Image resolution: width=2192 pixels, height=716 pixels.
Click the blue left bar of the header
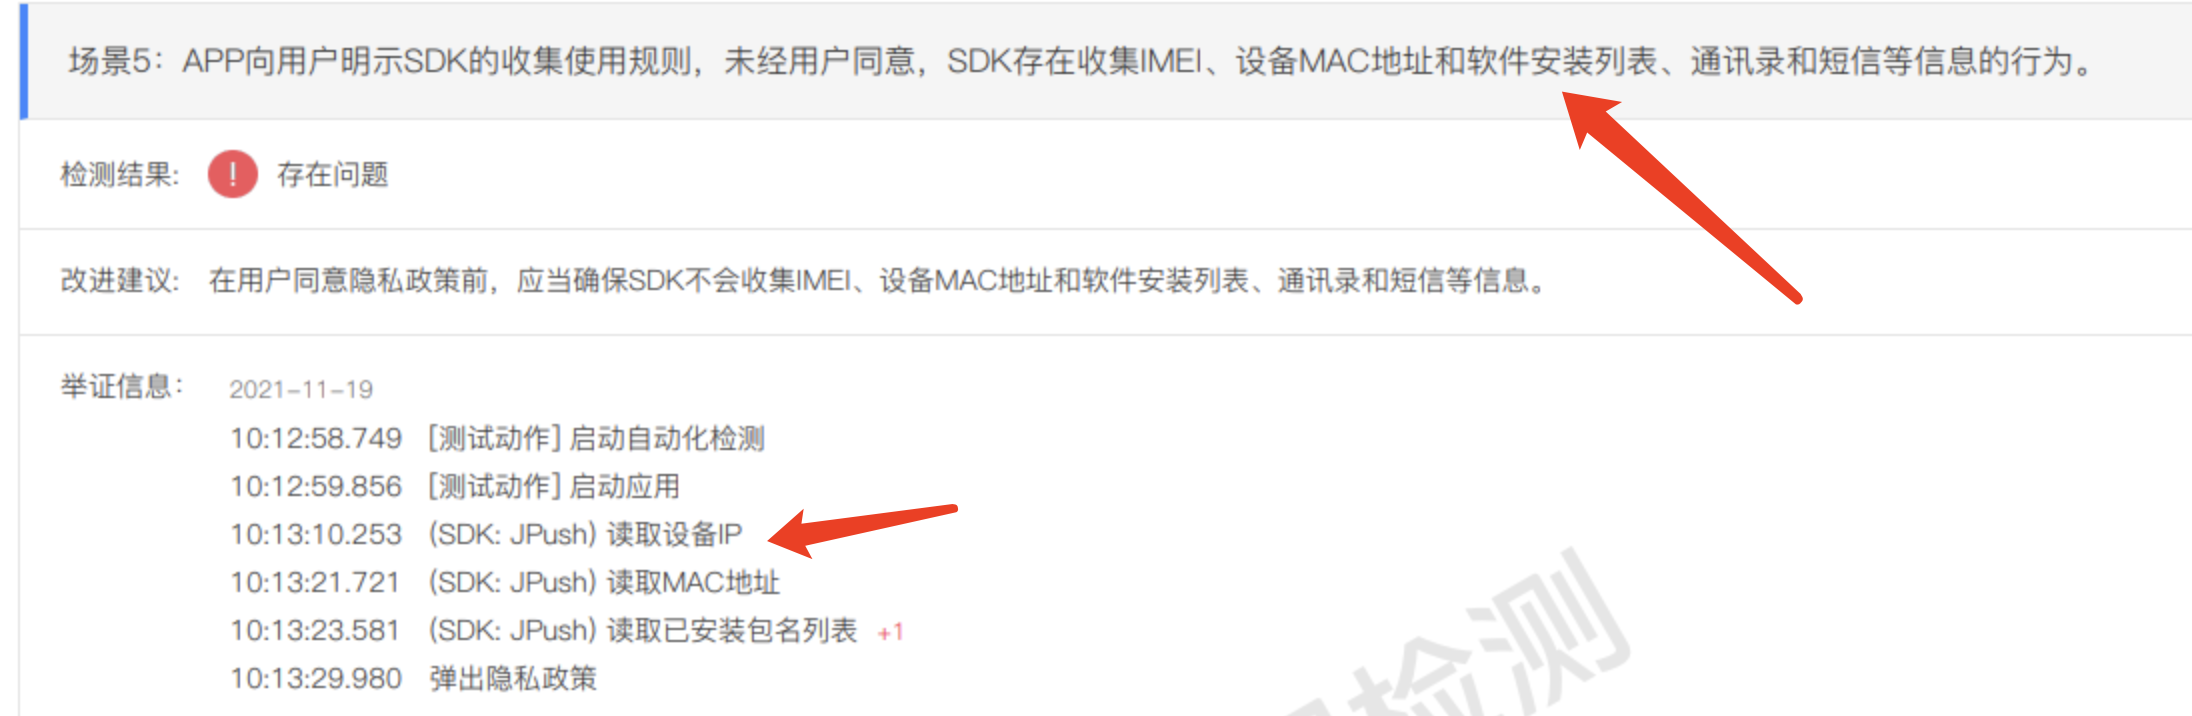coord(23,61)
